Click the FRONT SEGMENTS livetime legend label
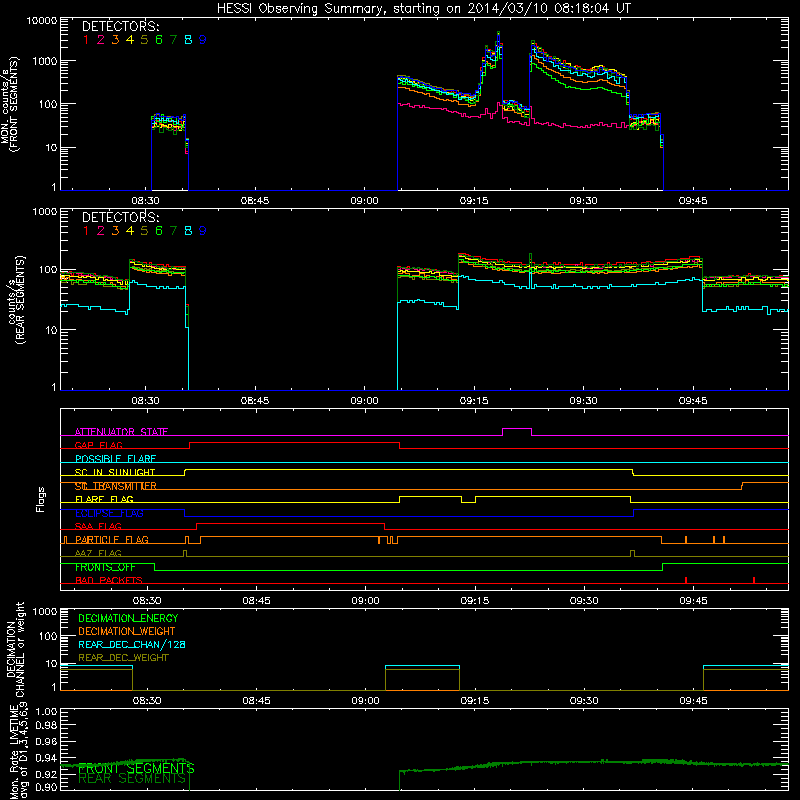Screen dimensions: 800x800 136,768
